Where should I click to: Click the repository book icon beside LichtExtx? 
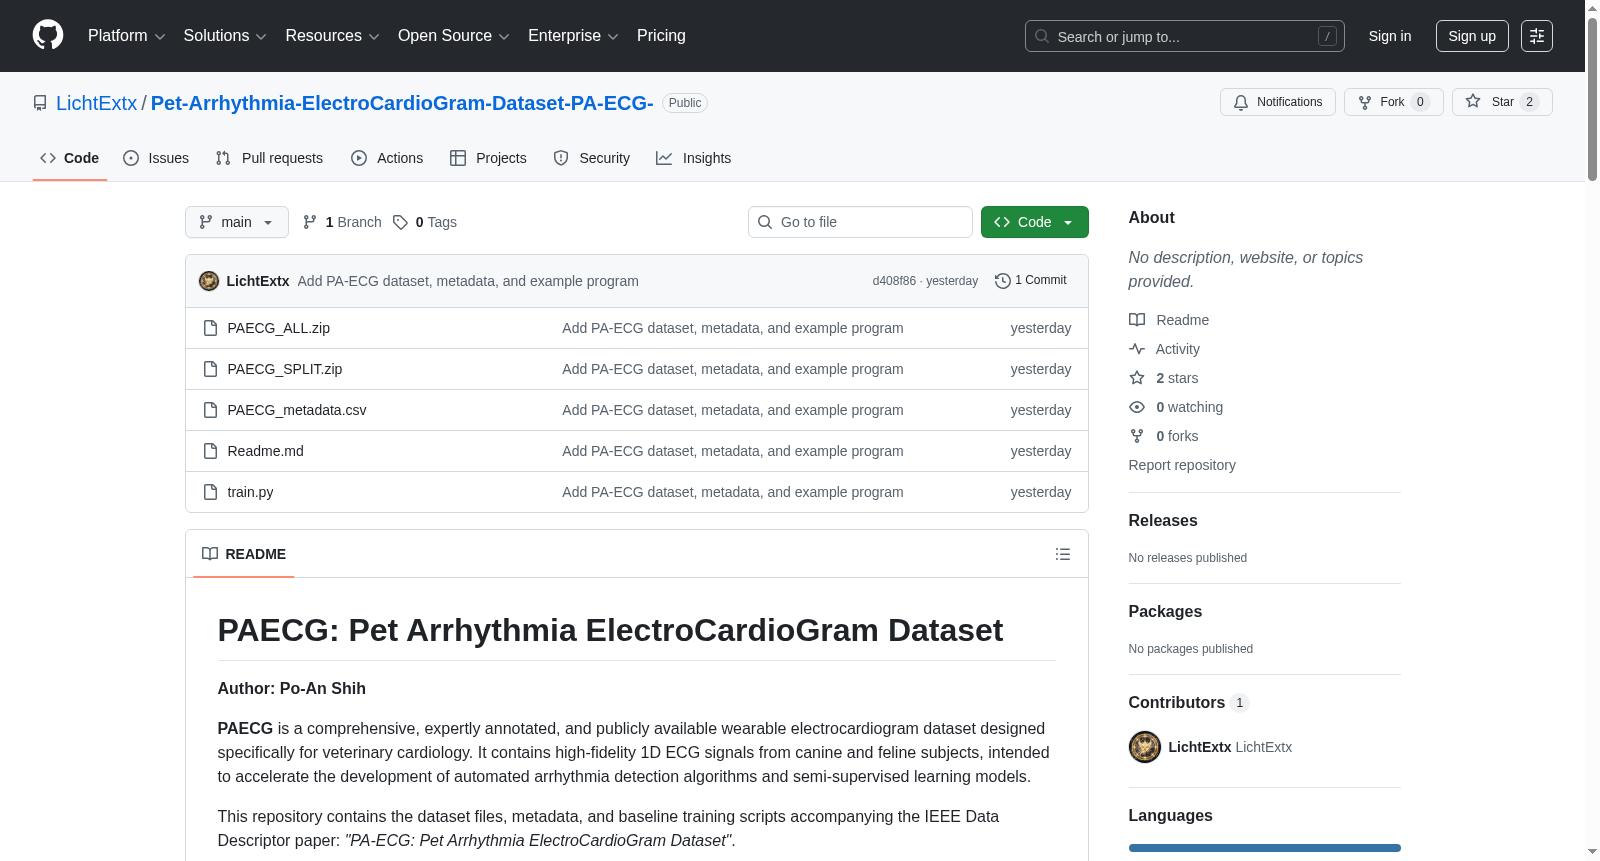[40, 103]
